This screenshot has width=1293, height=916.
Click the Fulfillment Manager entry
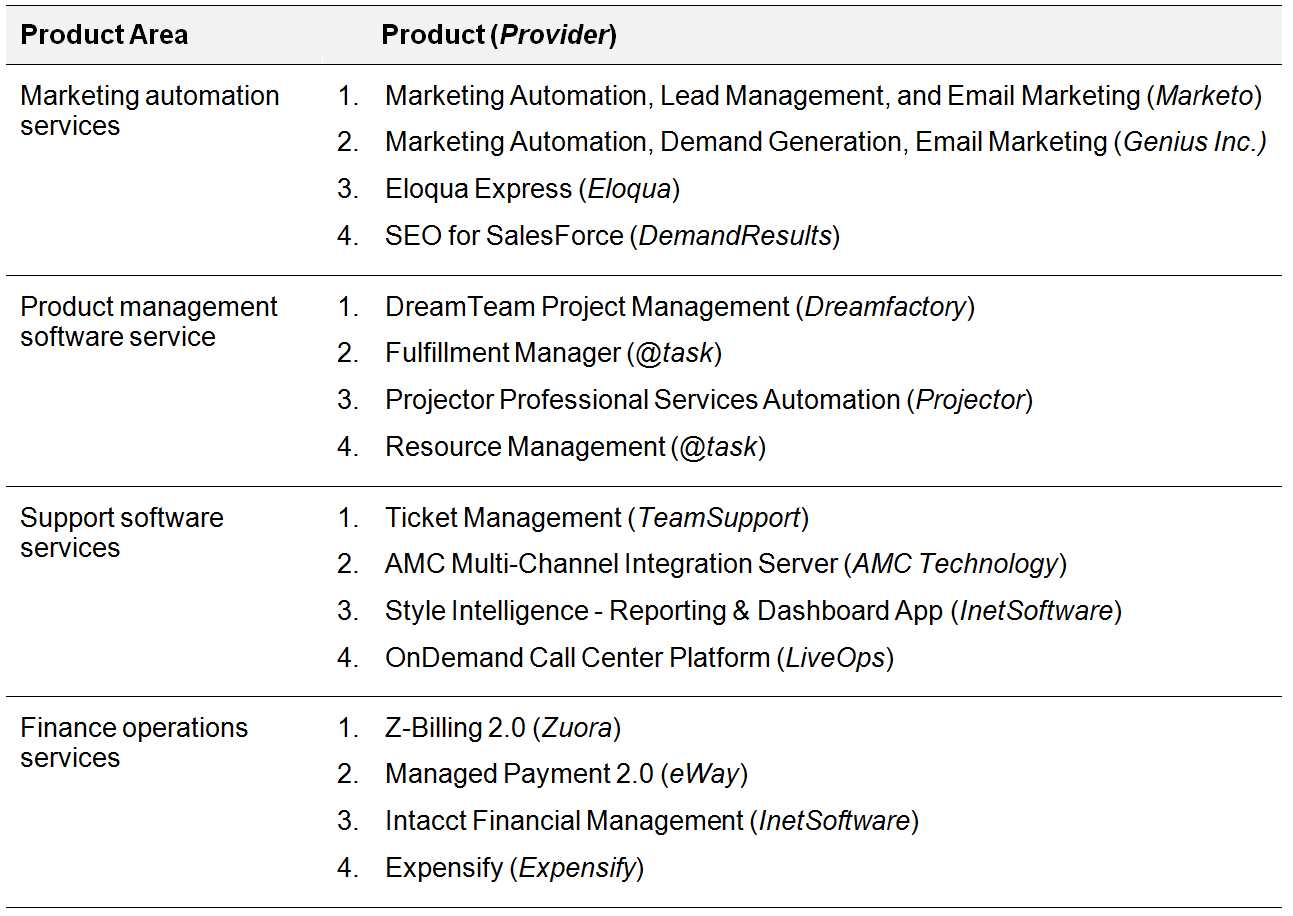point(553,353)
